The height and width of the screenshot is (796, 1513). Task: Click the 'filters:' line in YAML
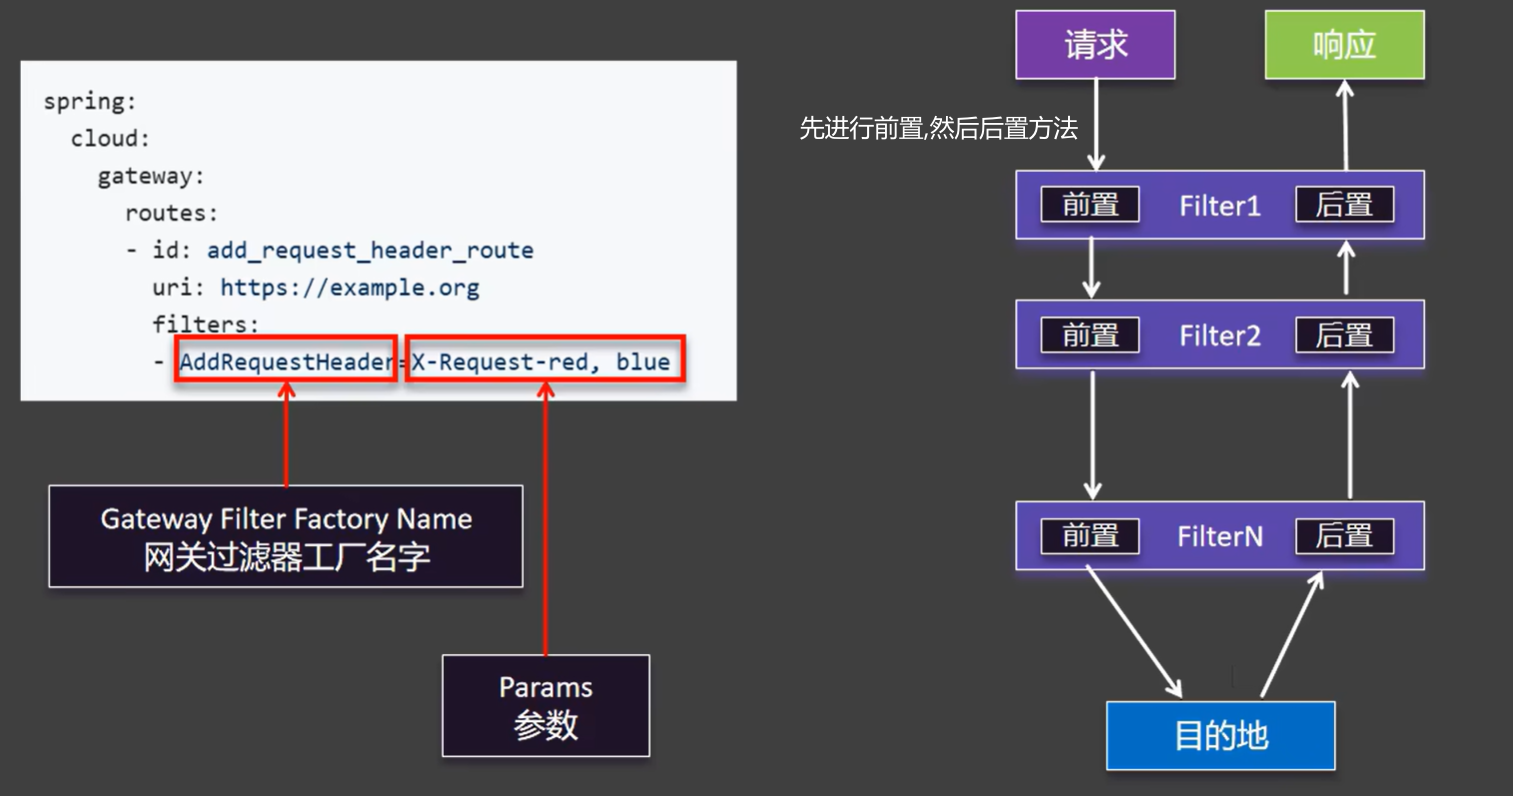pyautogui.click(x=205, y=324)
